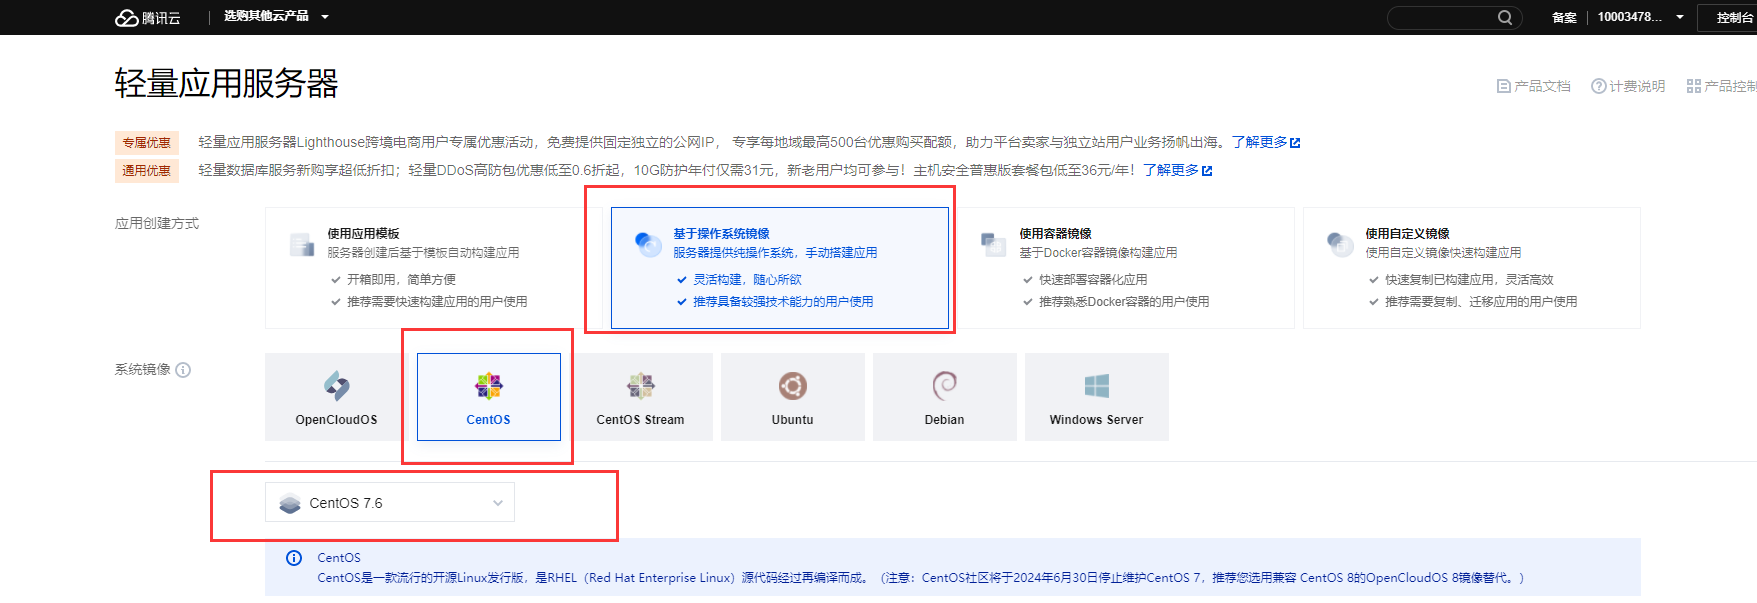The image size is (1757, 603).
Task: Click the 轻量应用服务器 page title
Action: (227, 84)
